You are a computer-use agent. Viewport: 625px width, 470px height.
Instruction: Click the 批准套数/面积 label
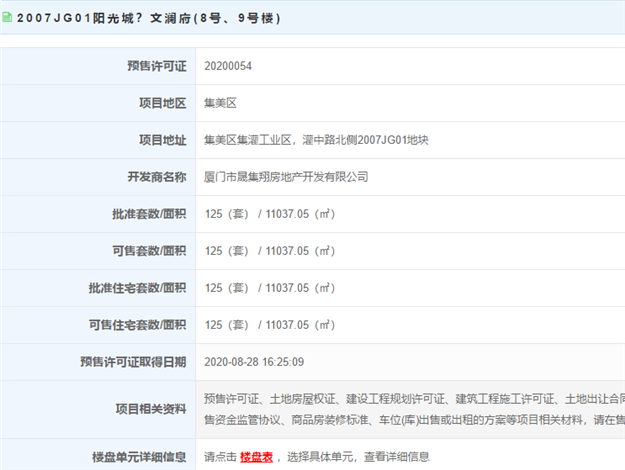(x=149, y=214)
